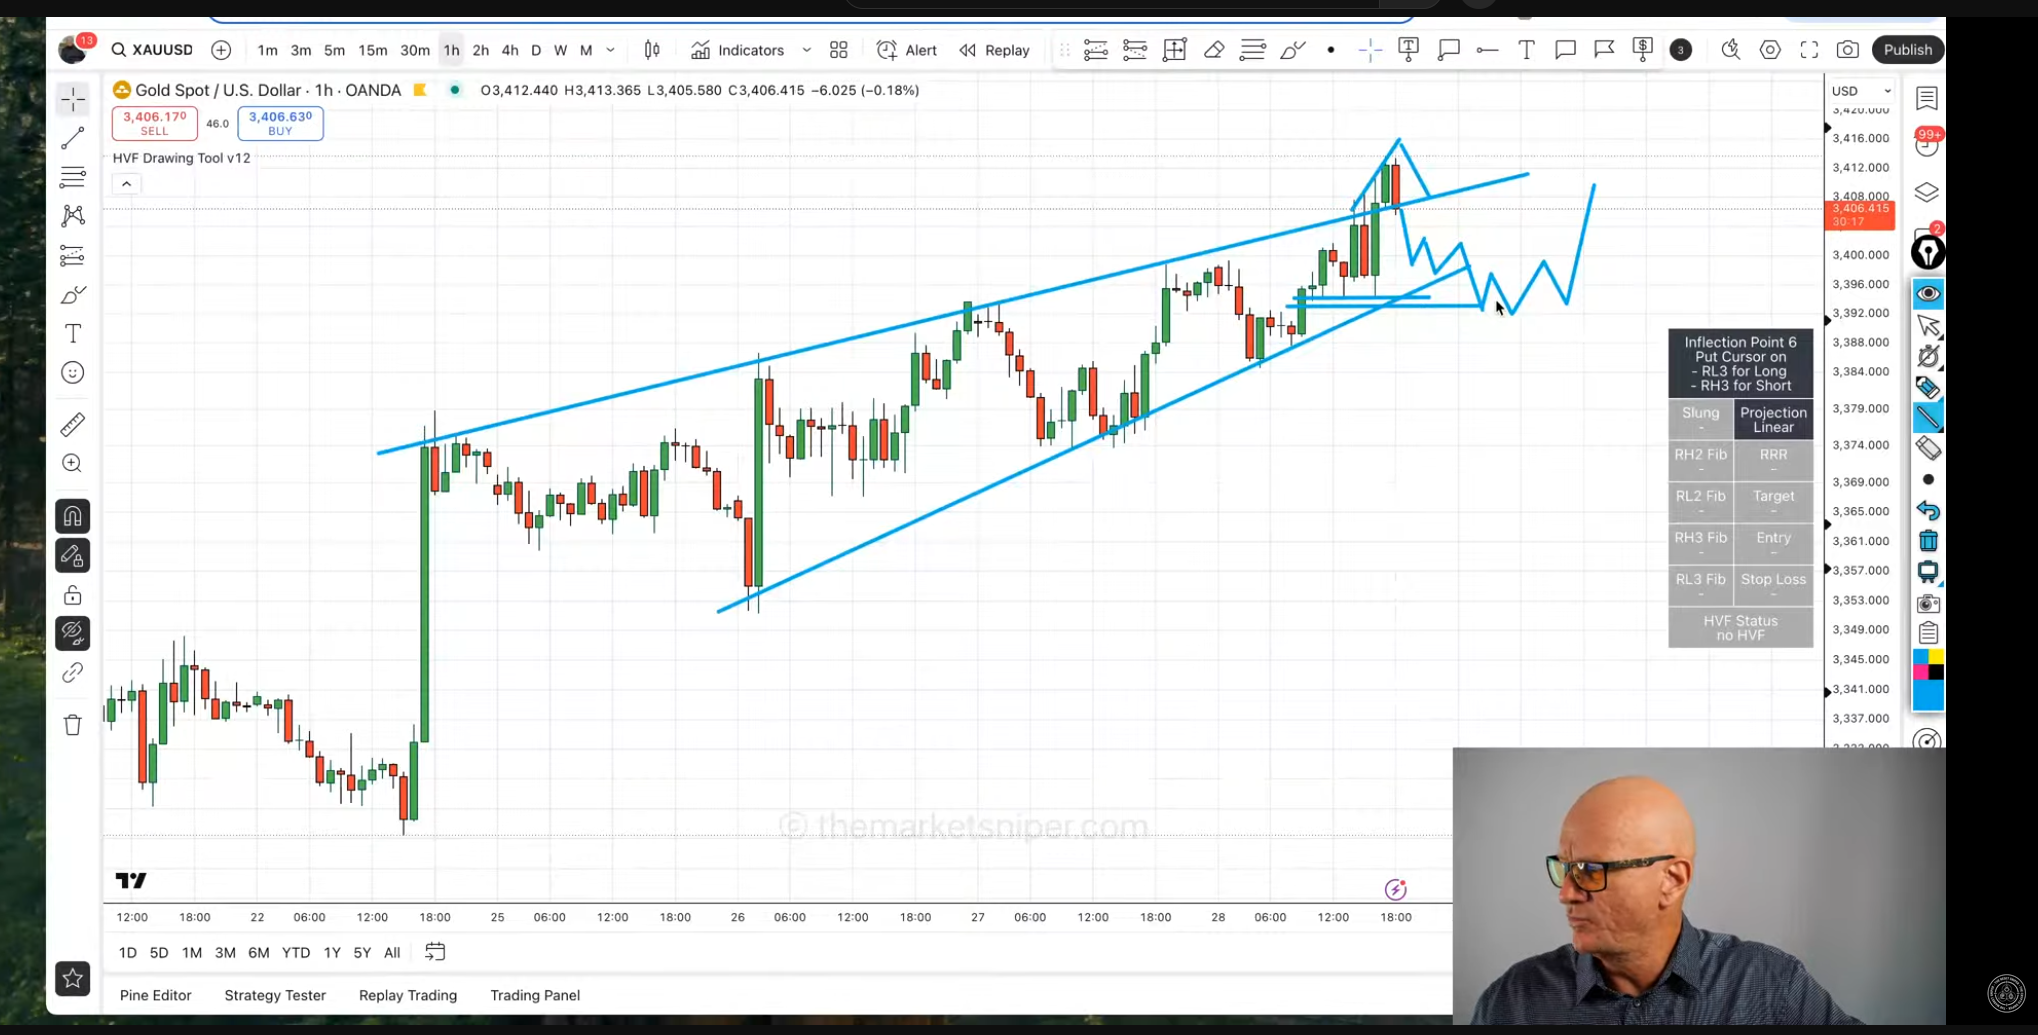Viewport: 2038px width, 1035px height.
Task: Toggle lock all drawings
Action: 73,595
